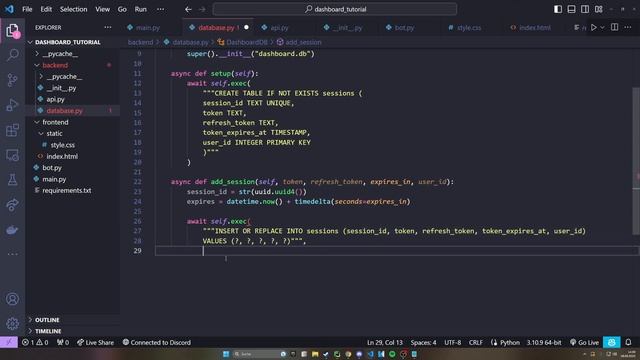Open ports forwarded status item
This screenshot has width=640, height=360.
63,342
